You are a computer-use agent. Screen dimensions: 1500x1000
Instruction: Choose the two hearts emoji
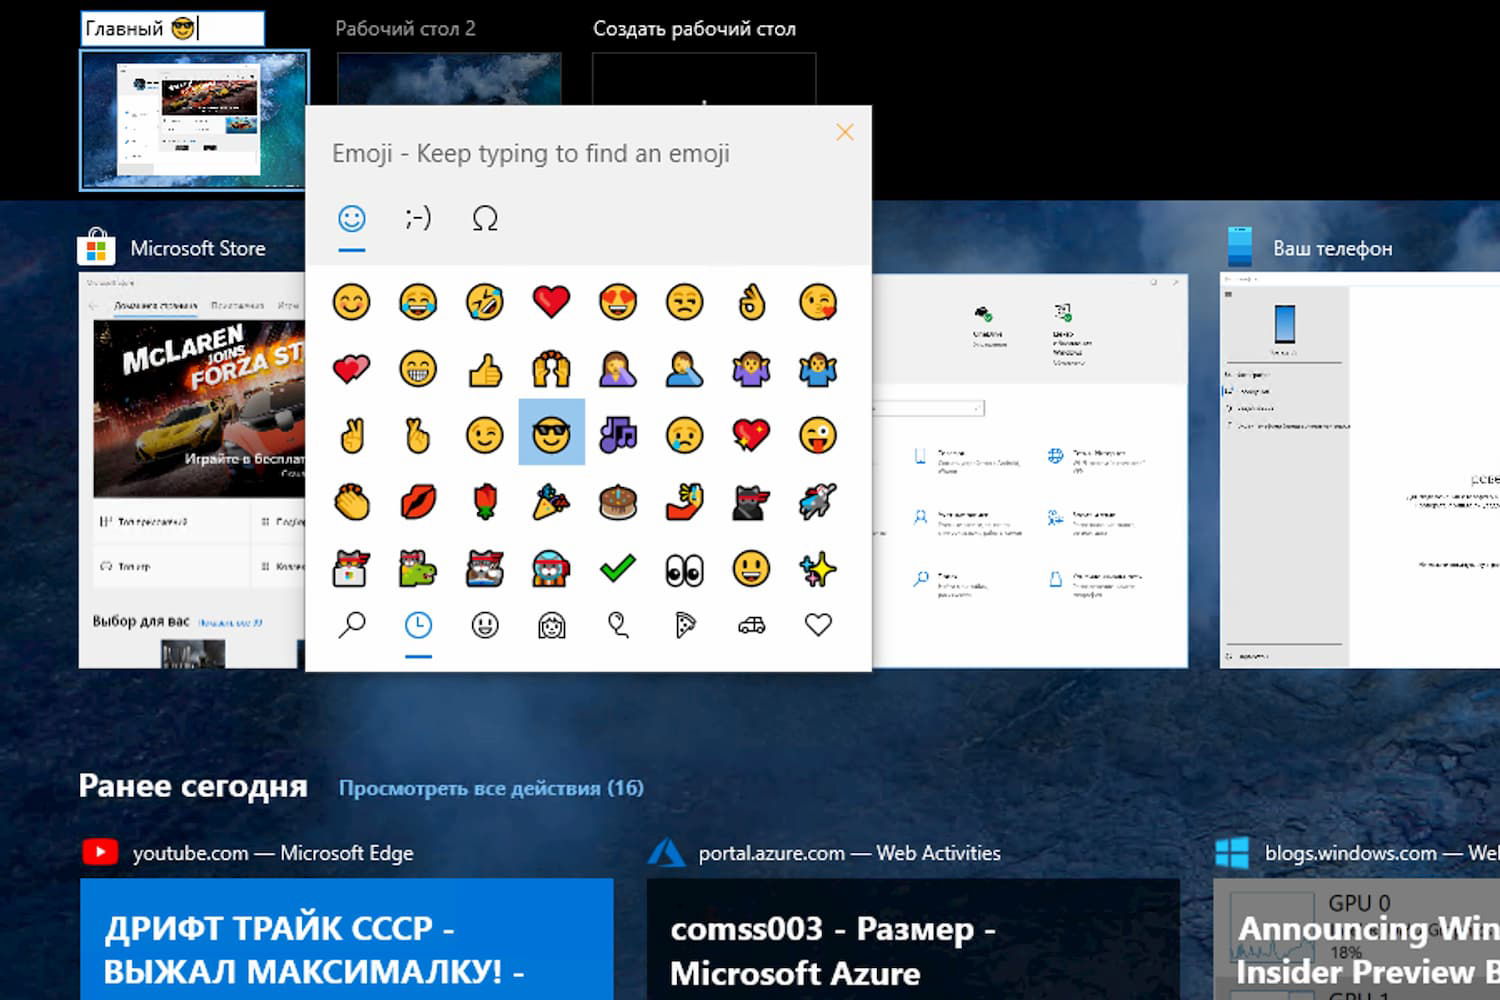(x=351, y=369)
